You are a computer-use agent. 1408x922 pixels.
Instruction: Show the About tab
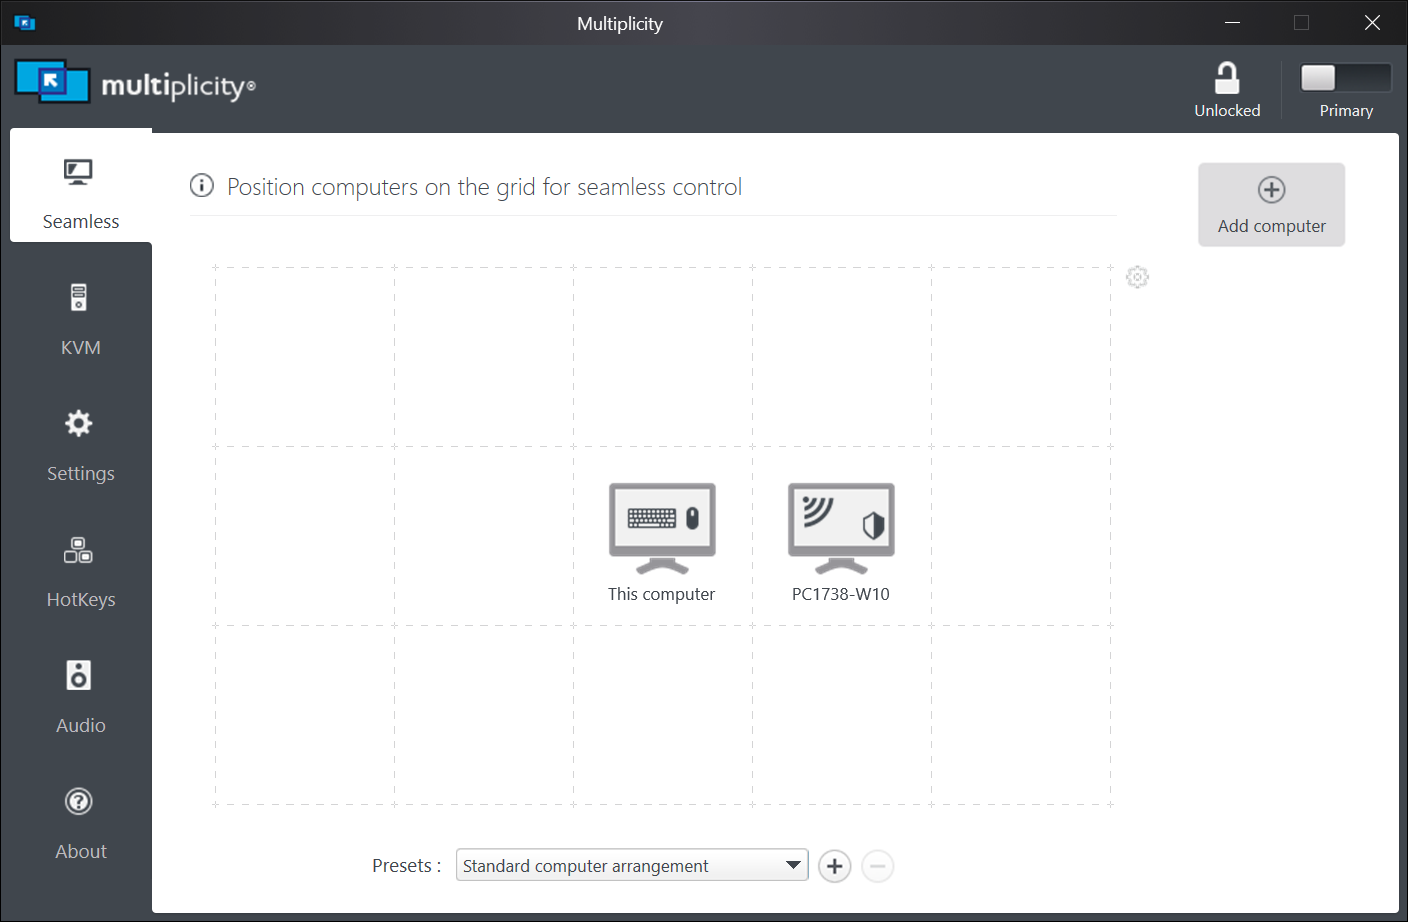click(81, 824)
